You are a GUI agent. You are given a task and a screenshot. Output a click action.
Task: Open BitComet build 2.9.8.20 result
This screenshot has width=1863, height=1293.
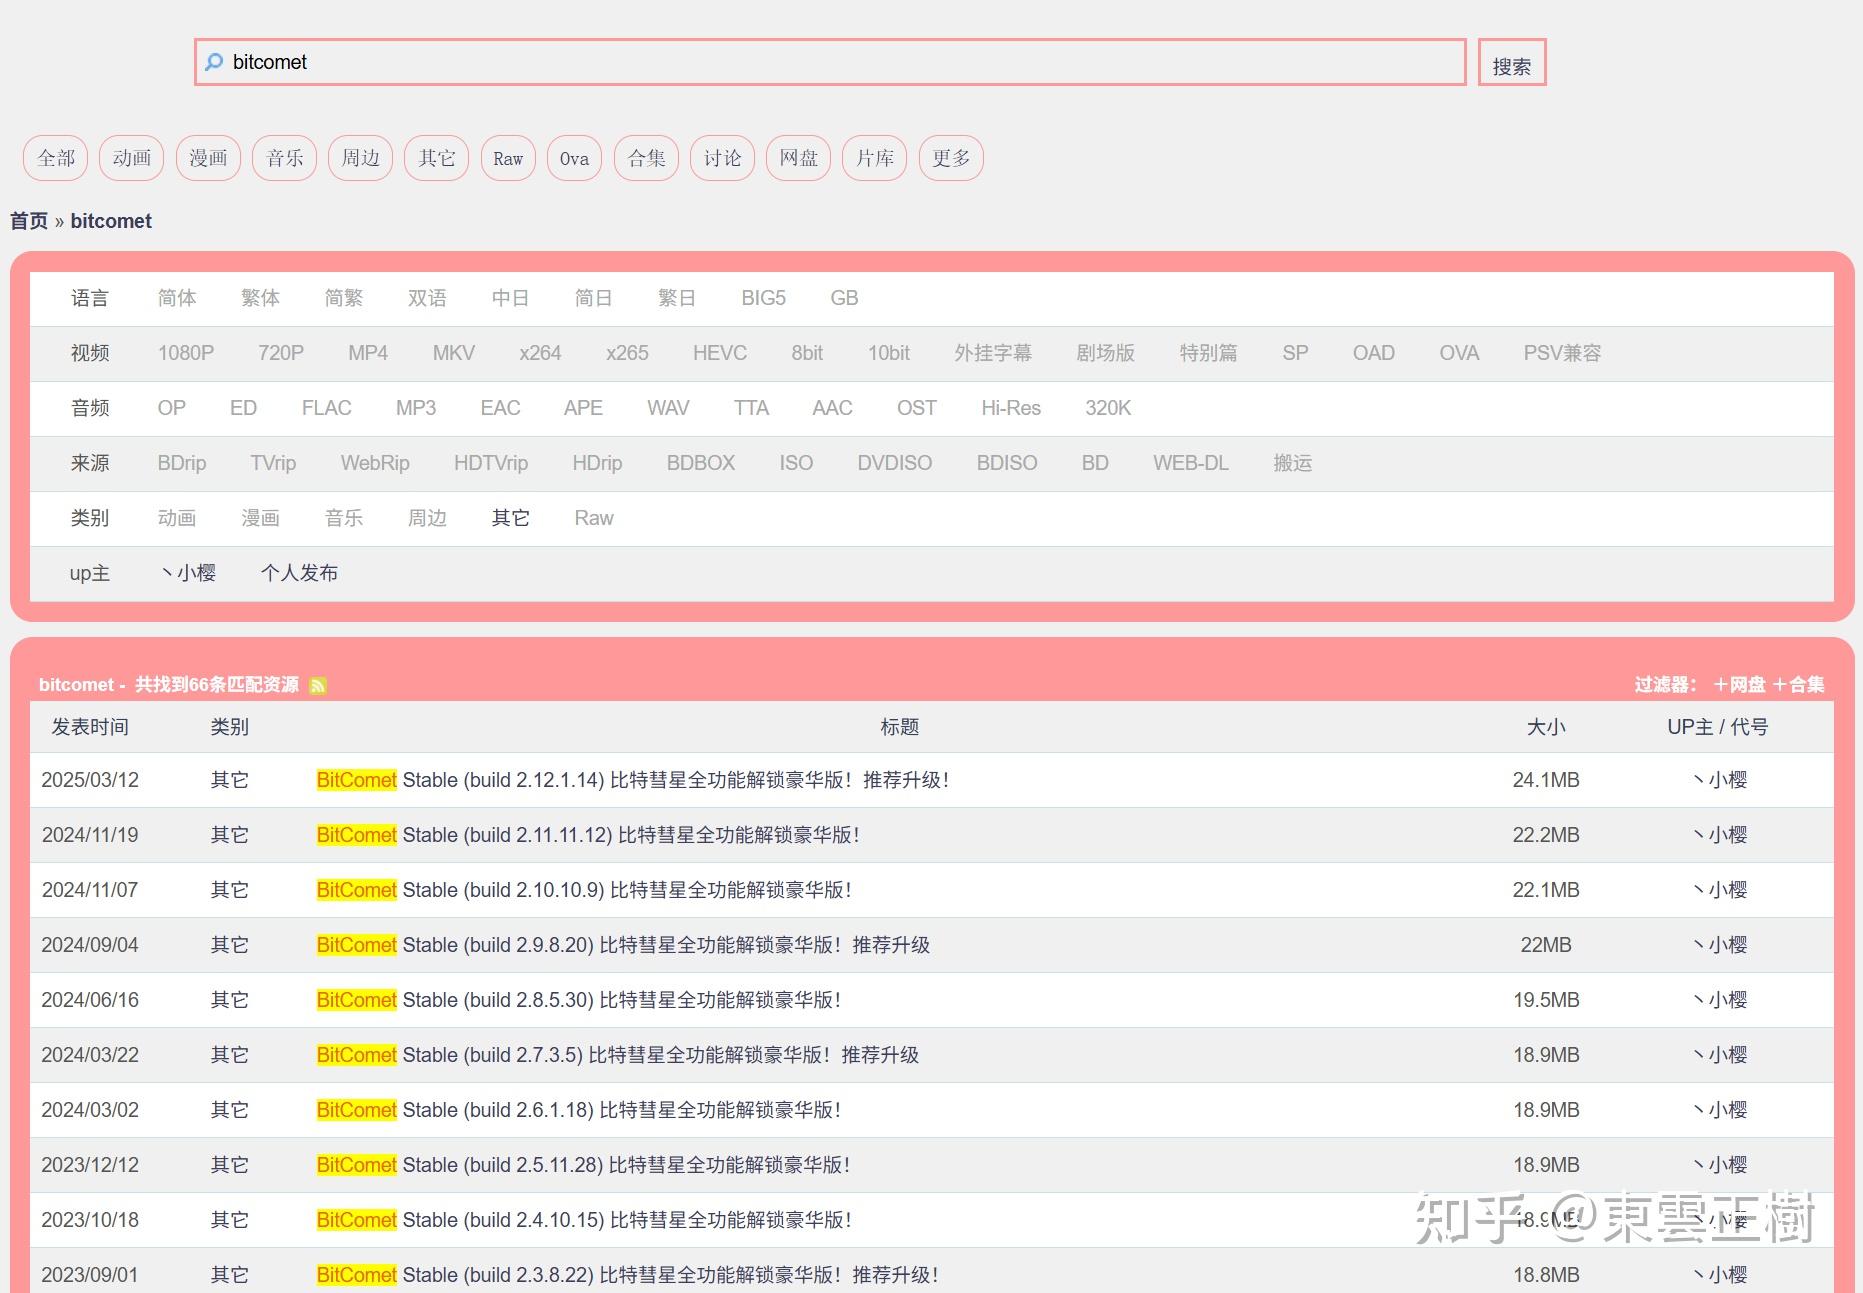(x=623, y=945)
